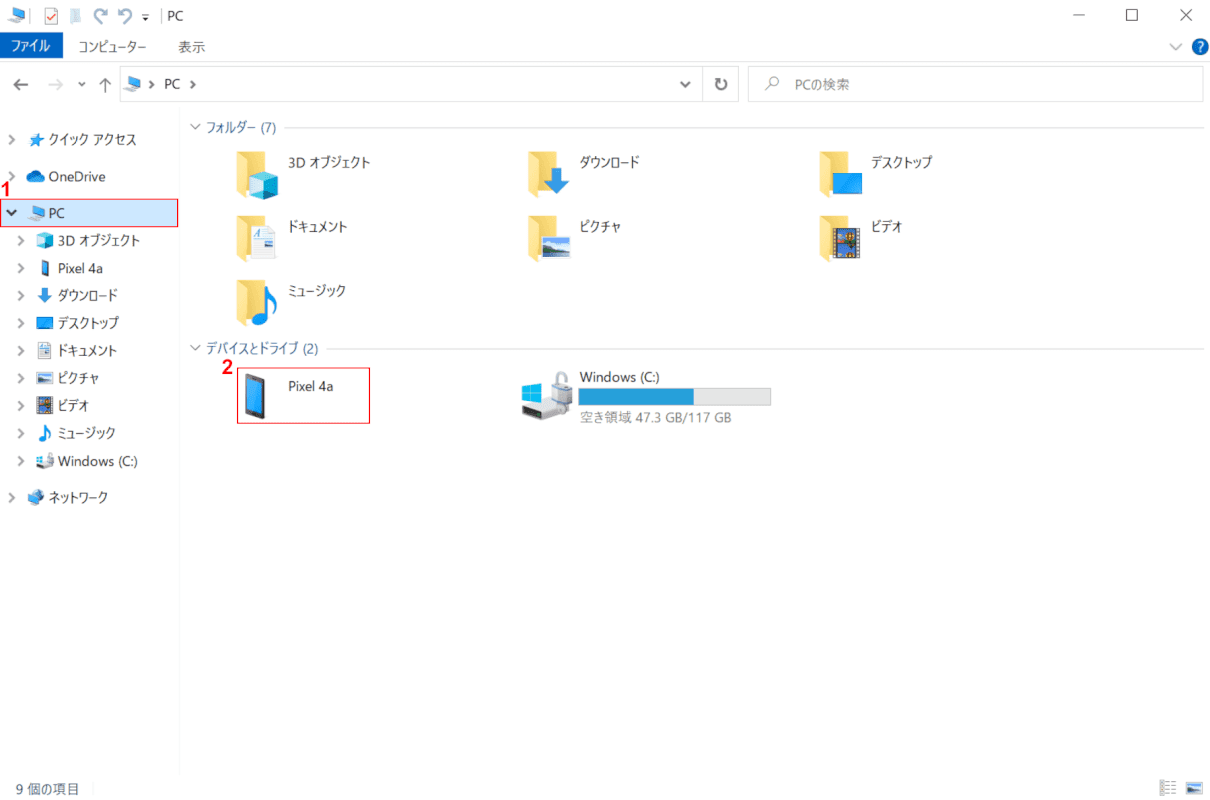Select ドキュメント in the navigation tree
The height and width of the screenshot is (800, 1210).
click(x=76, y=351)
